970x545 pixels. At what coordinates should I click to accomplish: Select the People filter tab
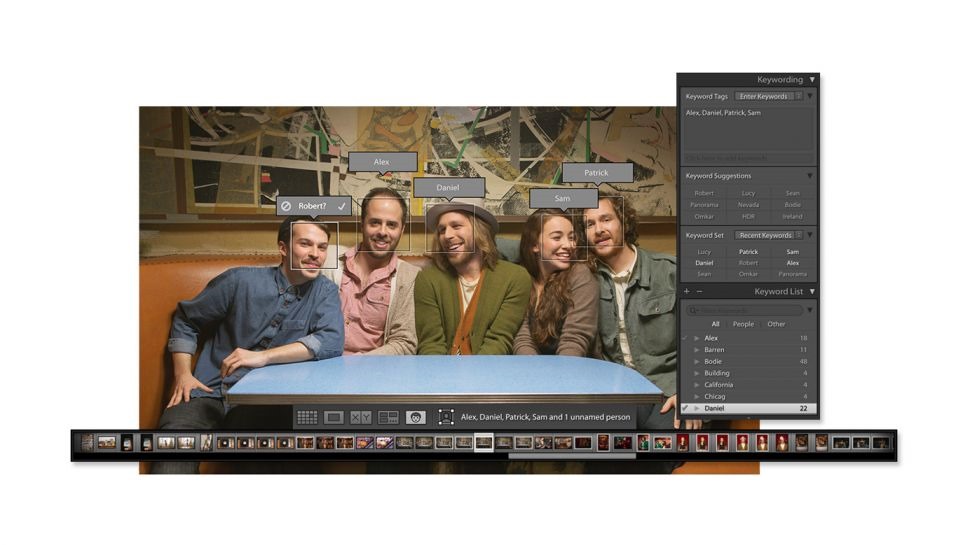743,324
